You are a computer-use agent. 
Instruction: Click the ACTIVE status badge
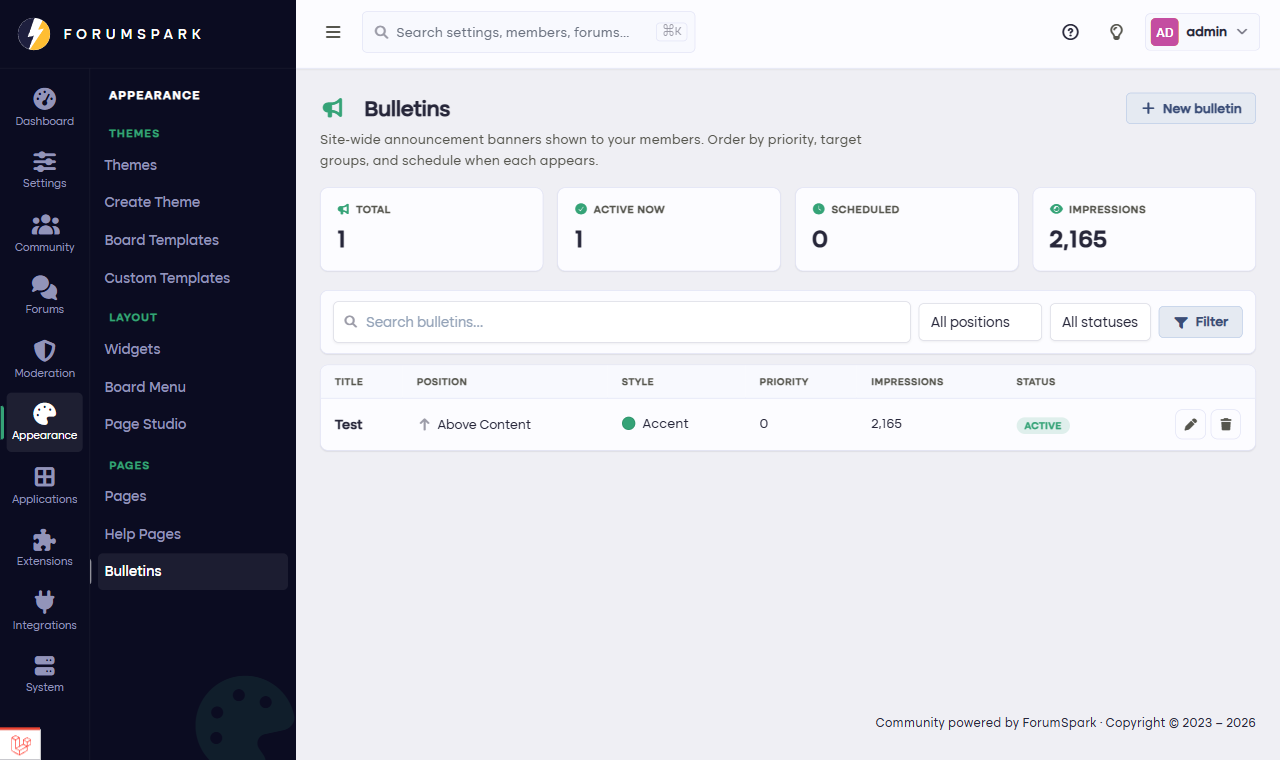click(1043, 425)
